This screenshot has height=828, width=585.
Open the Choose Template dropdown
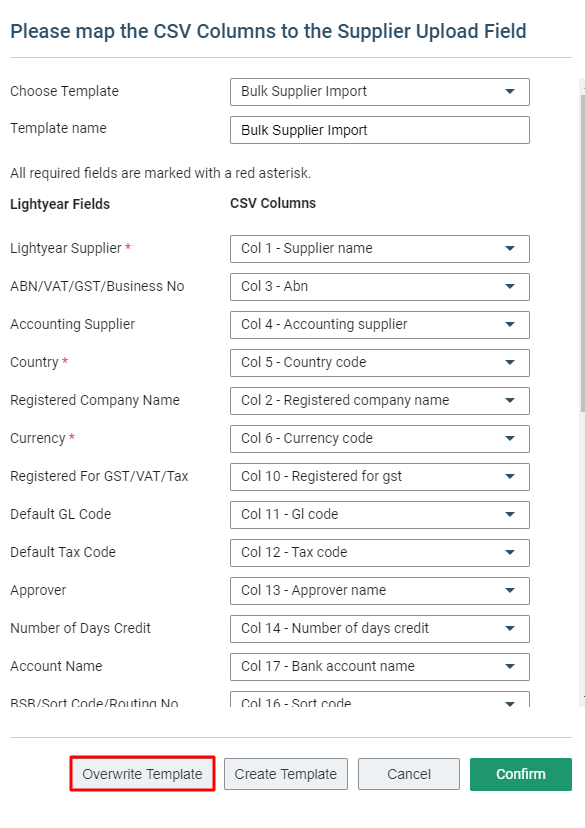[380, 92]
